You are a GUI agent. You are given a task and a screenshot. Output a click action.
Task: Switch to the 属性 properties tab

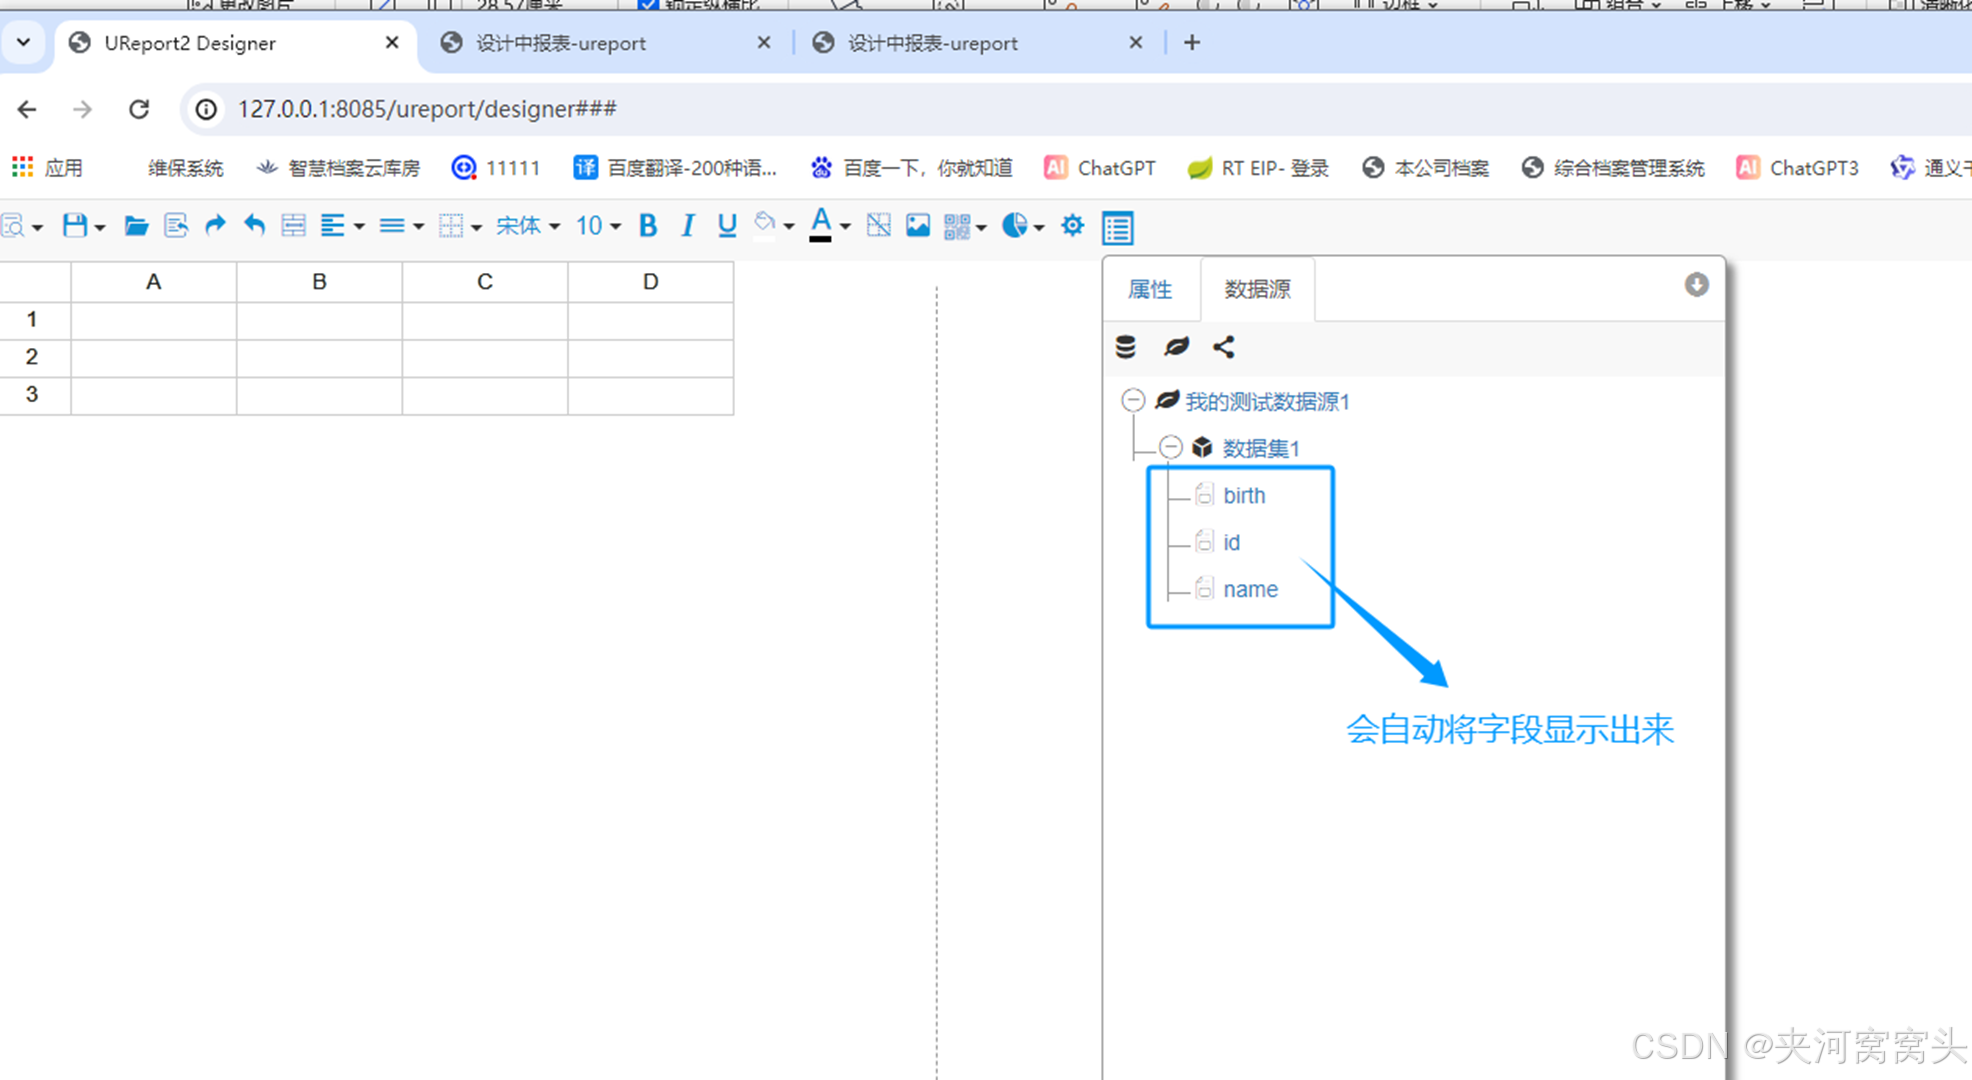tap(1150, 290)
